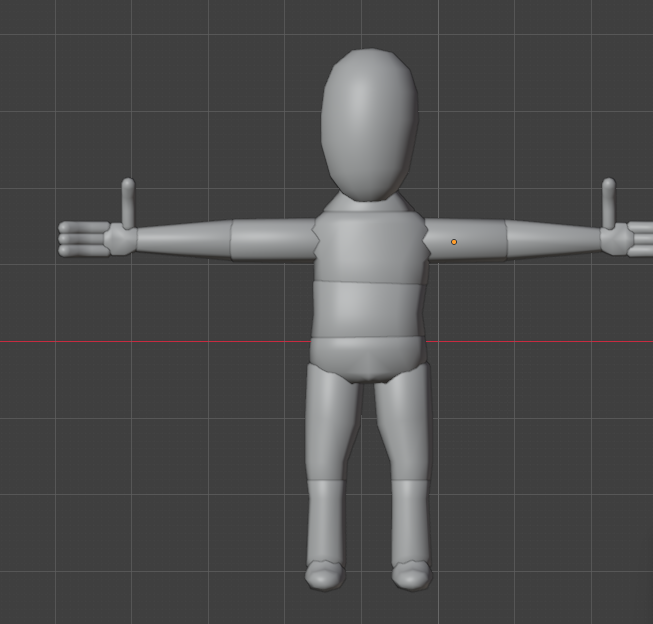
Task: Select the thigh on the viewer's left side
Action: point(330,423)
